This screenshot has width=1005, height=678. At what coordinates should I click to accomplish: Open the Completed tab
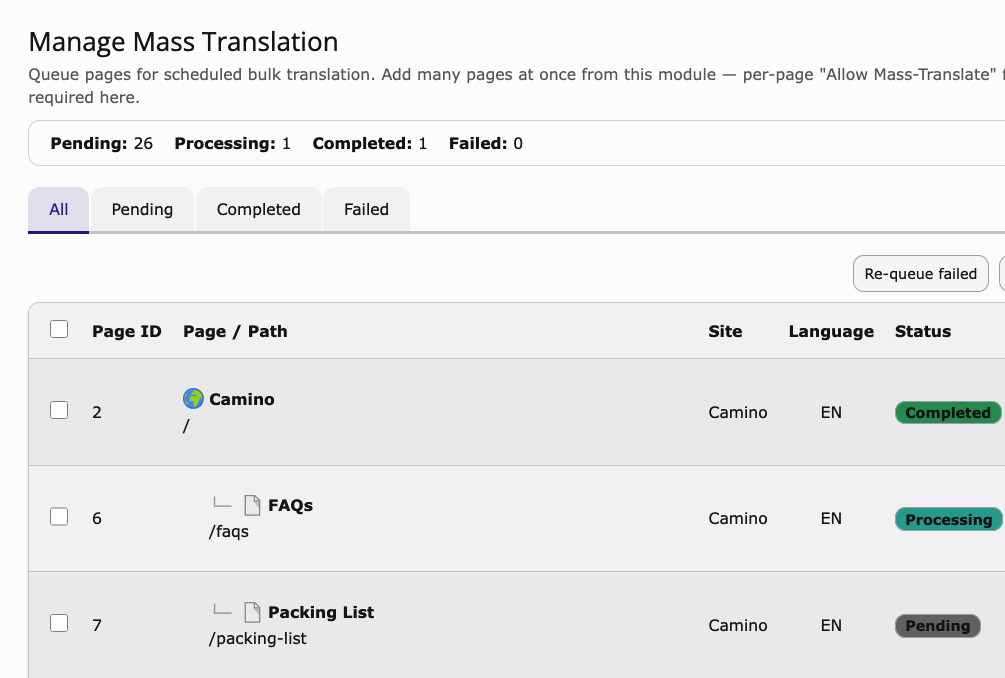point(258,210)
